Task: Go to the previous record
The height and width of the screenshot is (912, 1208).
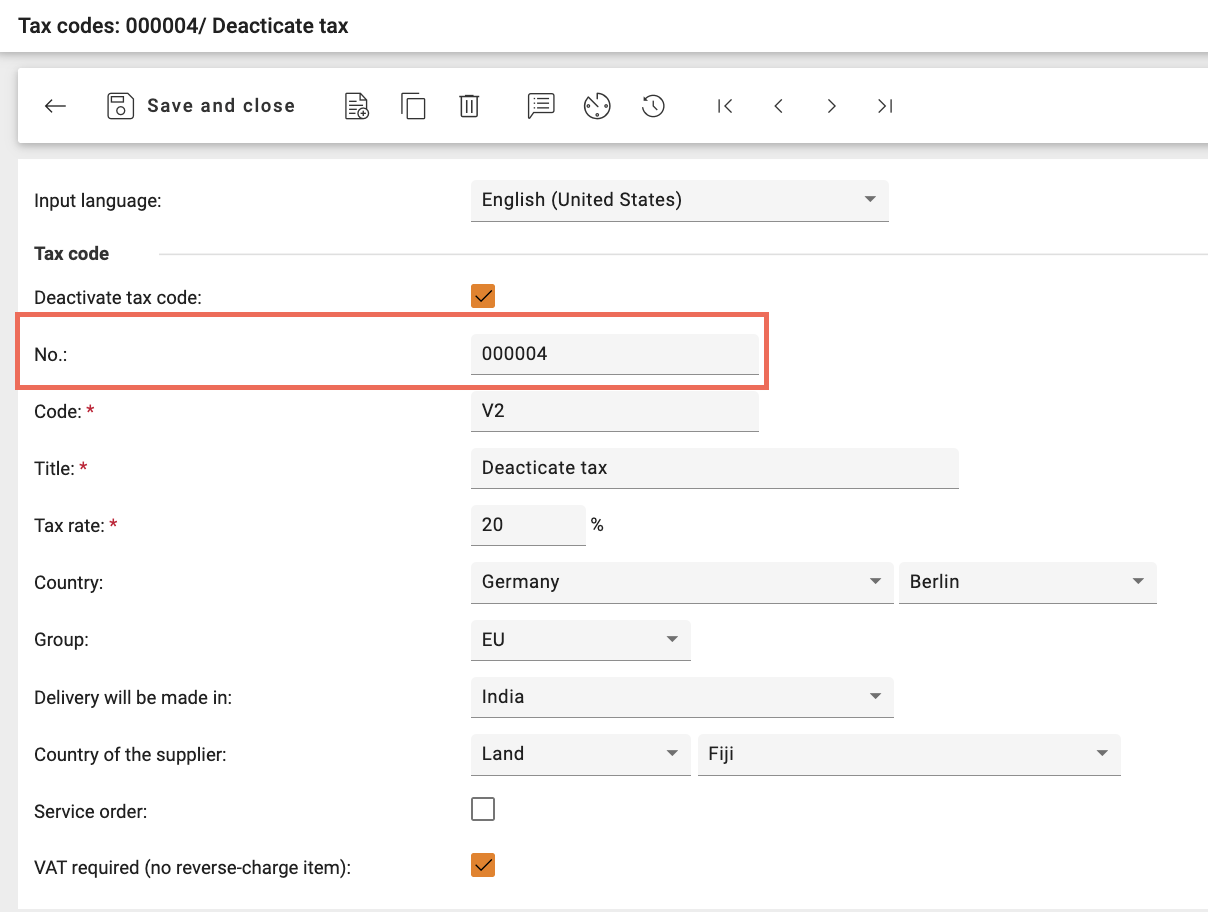Action: tap(778, 106)
